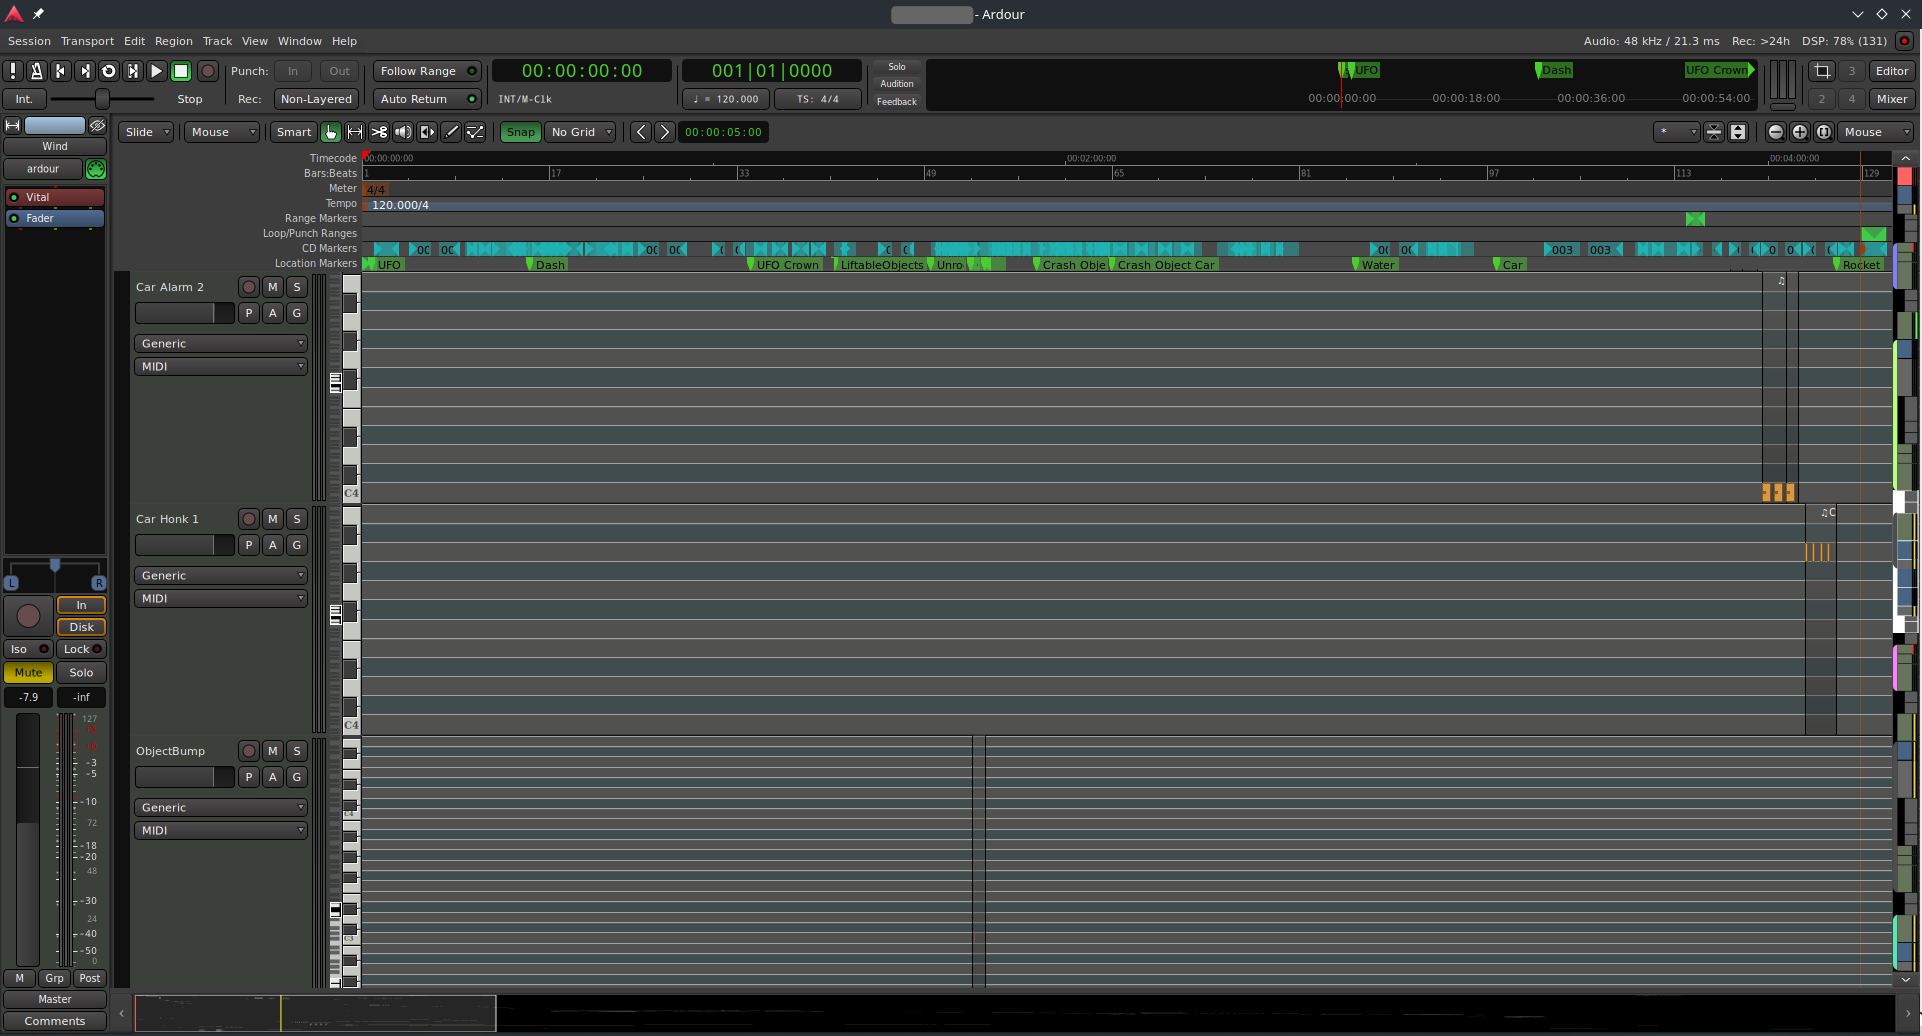The width and height of the screenshot is (1922, 1036).
Task: Switch to the Mixer window
Action: (1891, 99)
